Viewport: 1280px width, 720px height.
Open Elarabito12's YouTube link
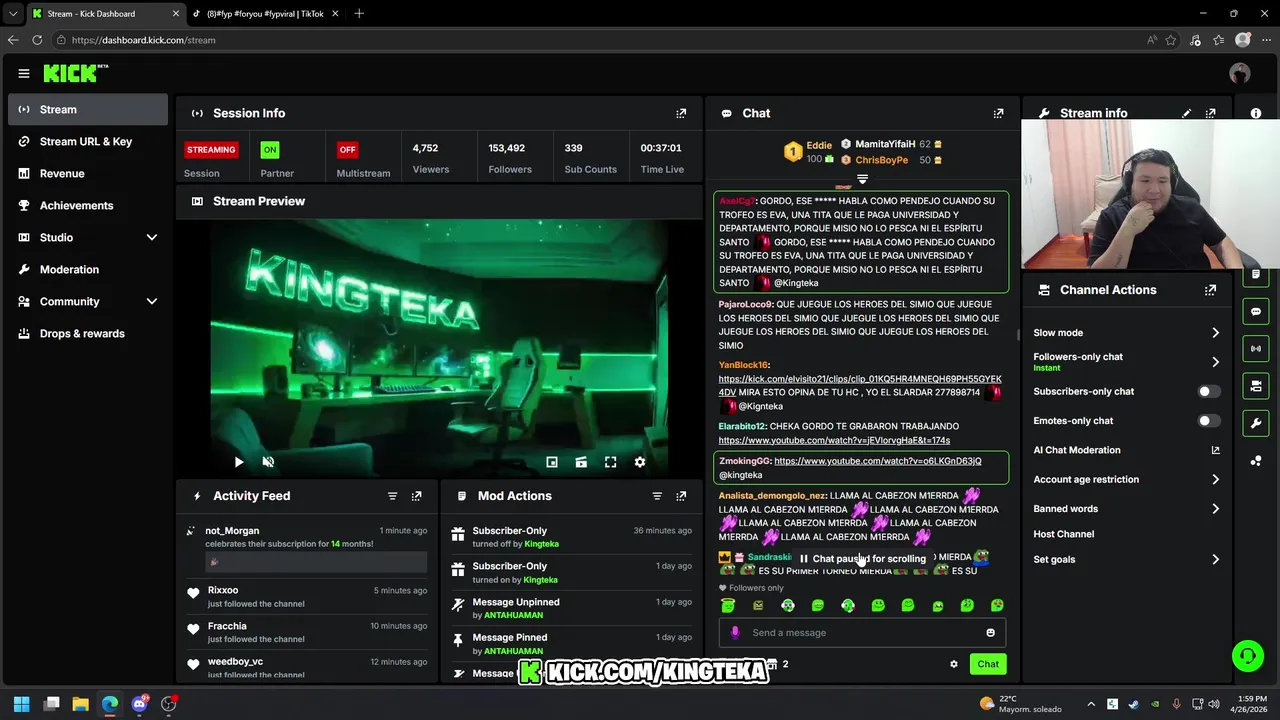tap(834, 440)
